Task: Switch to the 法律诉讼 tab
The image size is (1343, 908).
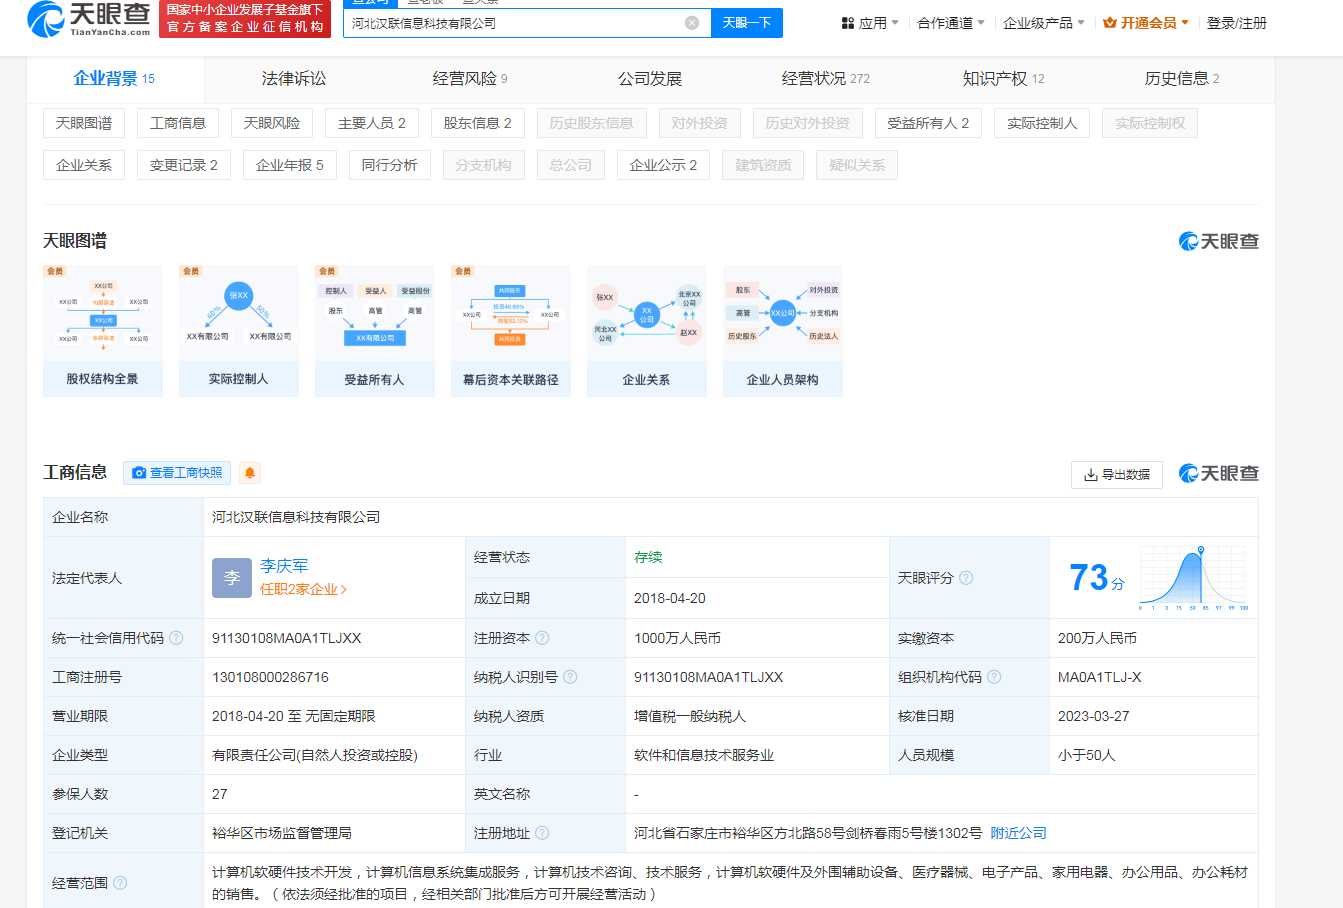Action: click(x=294, y=79)
